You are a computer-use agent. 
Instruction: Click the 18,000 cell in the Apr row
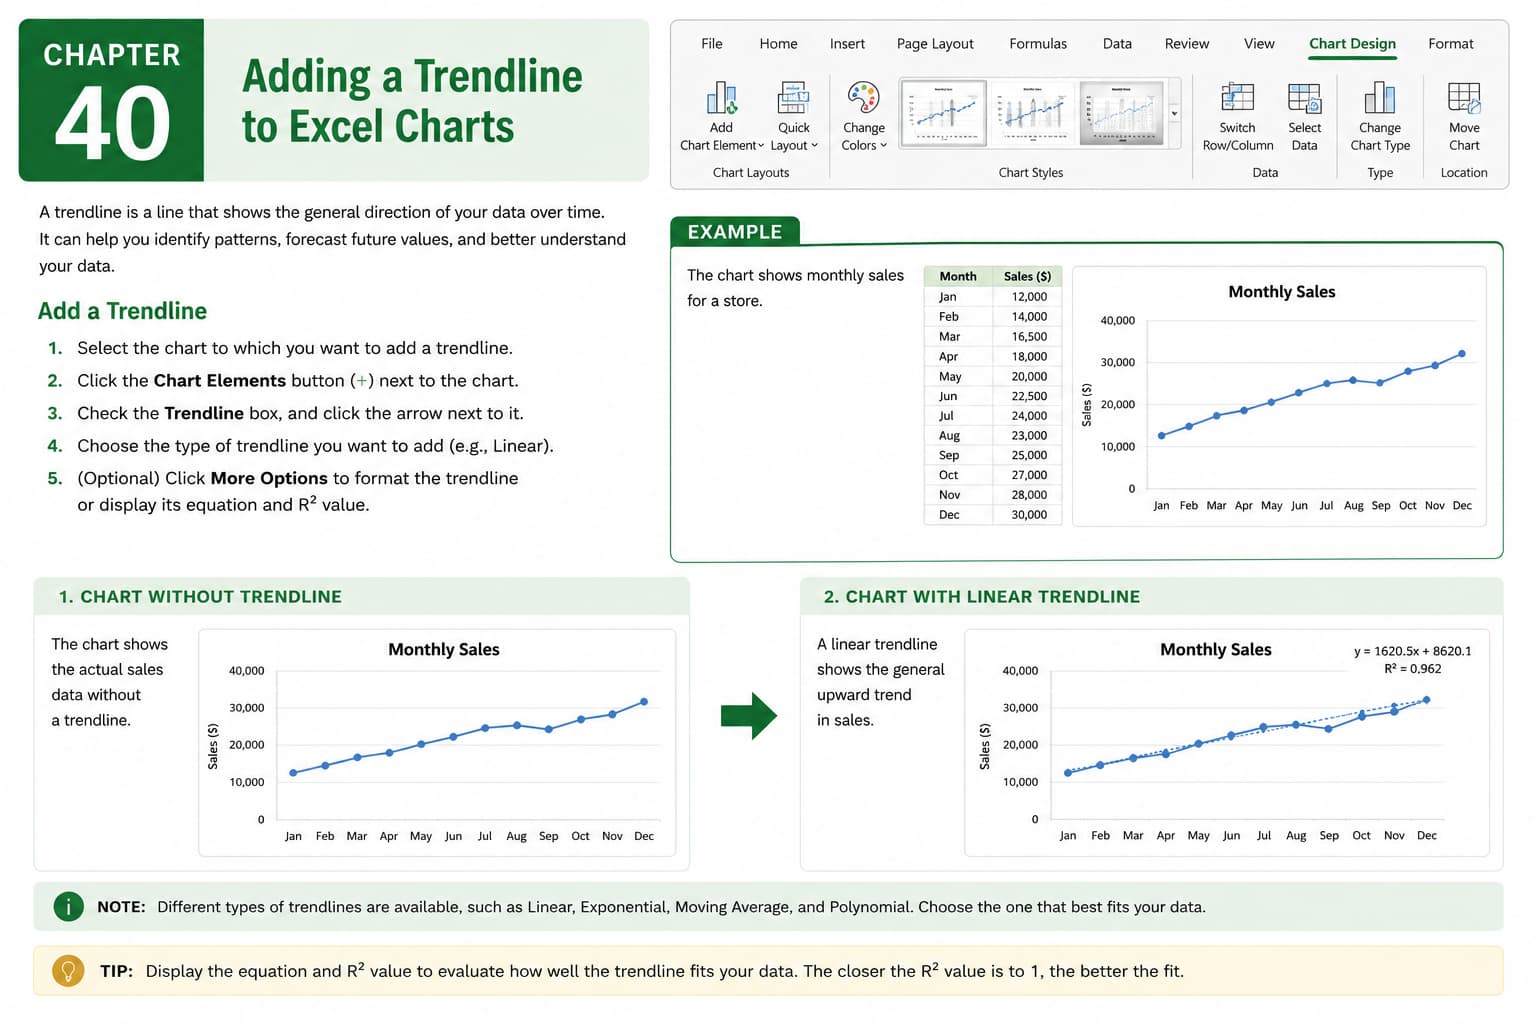(1027, 357)
